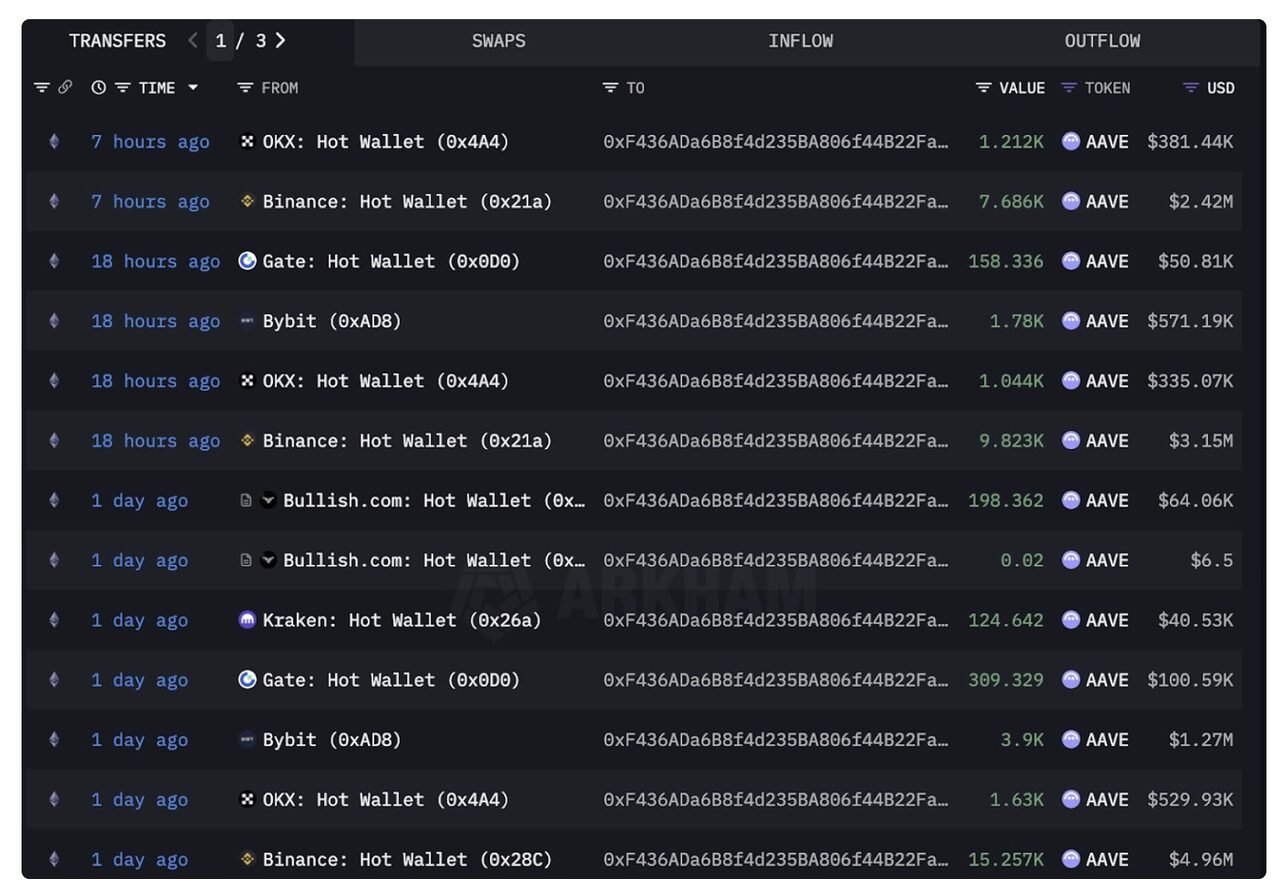Go to the previous transfers page
This screenshot has height=895, width=1280.
pos(193,41)
